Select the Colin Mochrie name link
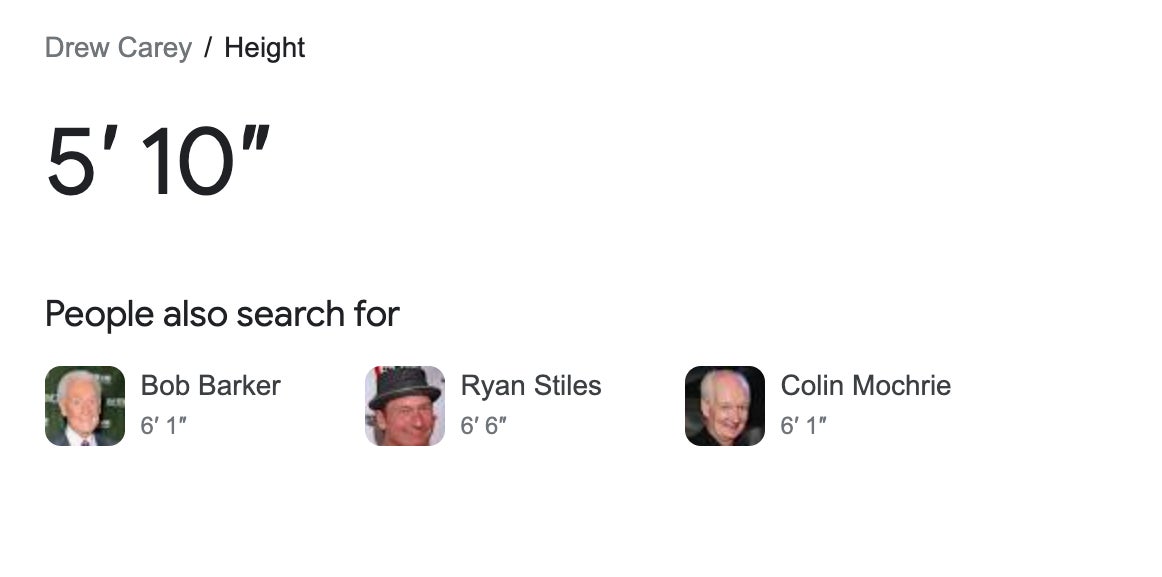The width and height of the screenshot is (1162, 577). (x=865, y=386)
